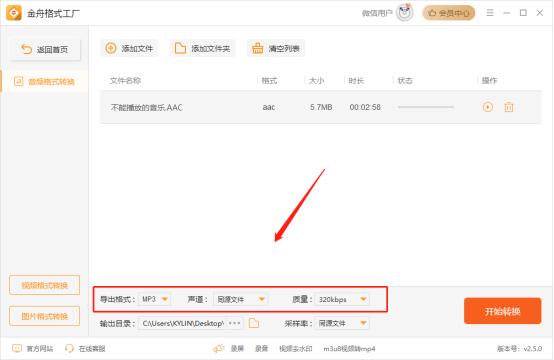Play the 不能播放的音乐.AAC file preview
The width and height of the screenshot is (554, 360).
pyautogui.click(x=488, y=107)
